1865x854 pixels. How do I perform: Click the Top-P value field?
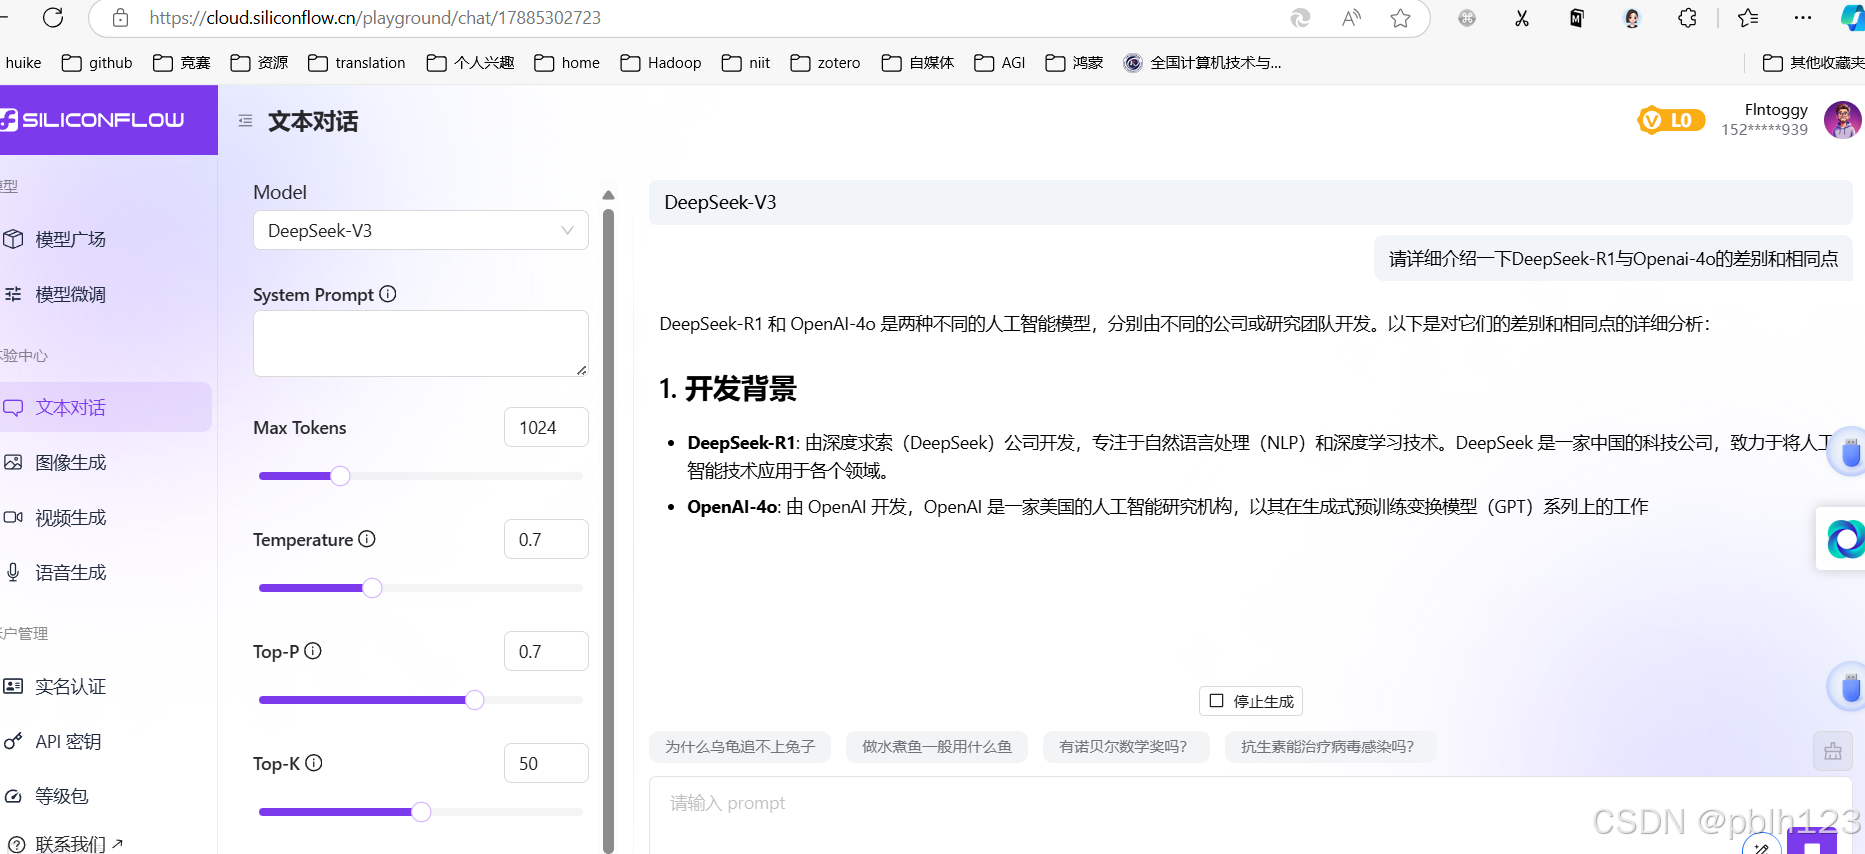coord(546,651)
